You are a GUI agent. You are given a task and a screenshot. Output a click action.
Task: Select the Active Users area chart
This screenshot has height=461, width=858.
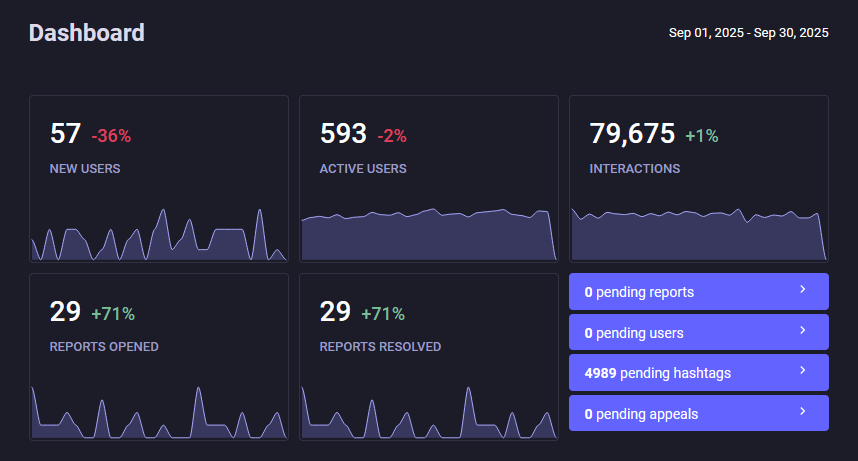tap(428, 236)
